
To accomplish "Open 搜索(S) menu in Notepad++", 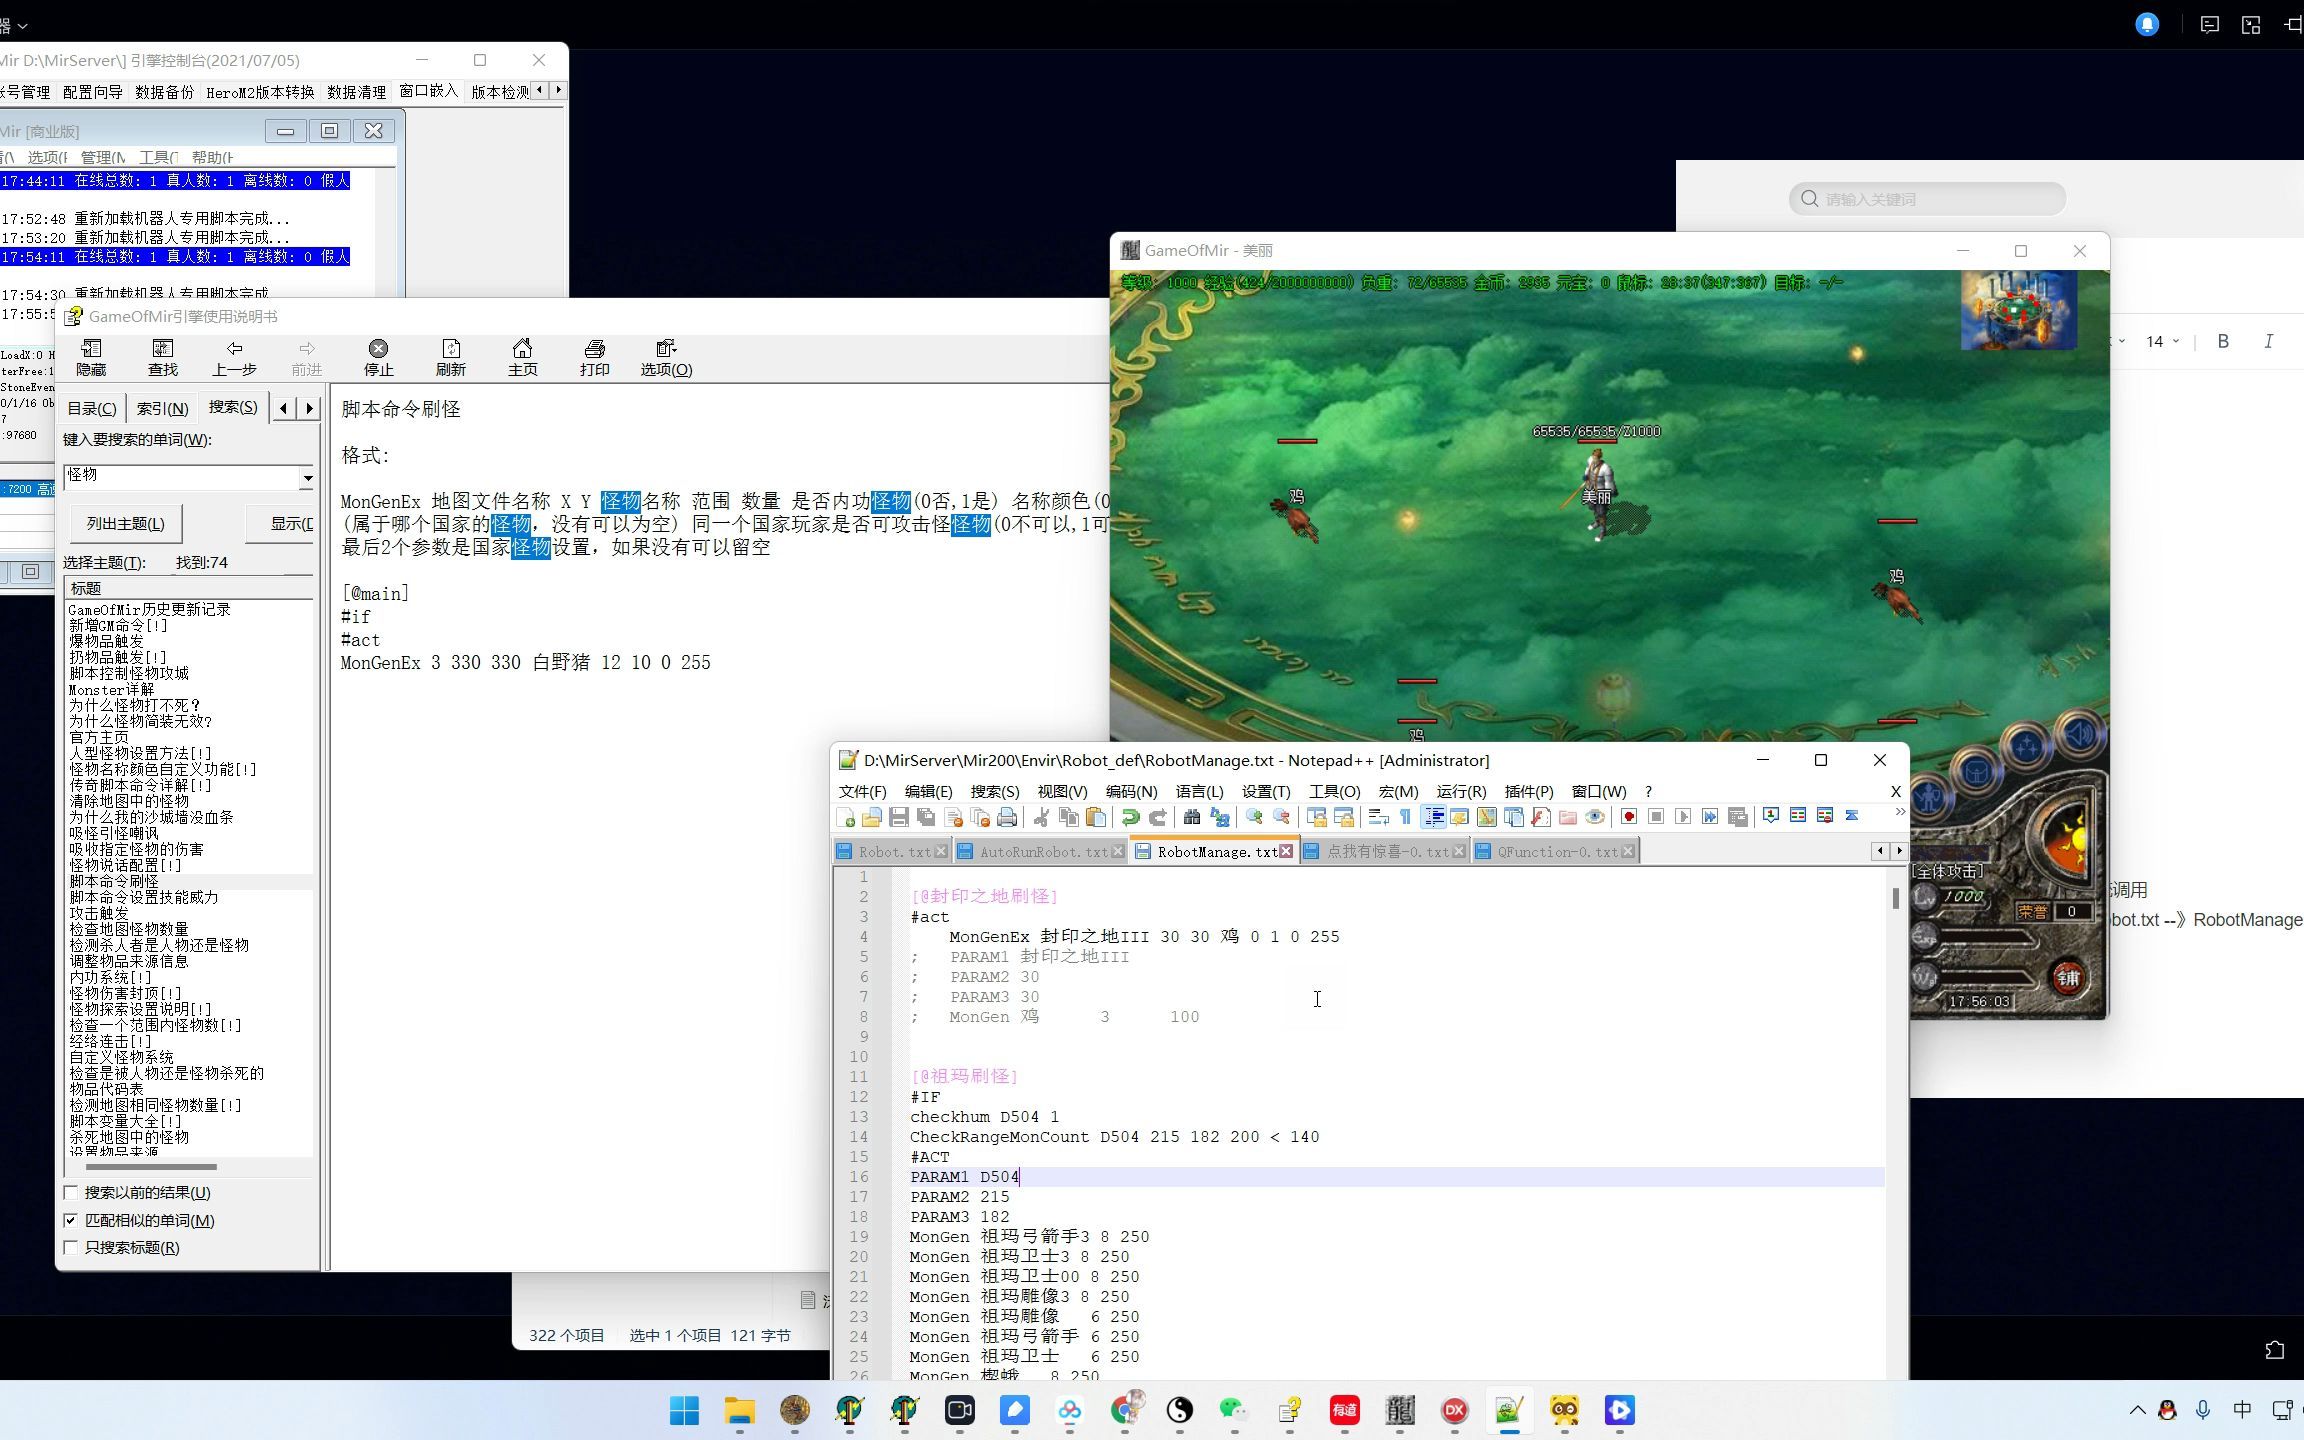I will coord(994,791).
